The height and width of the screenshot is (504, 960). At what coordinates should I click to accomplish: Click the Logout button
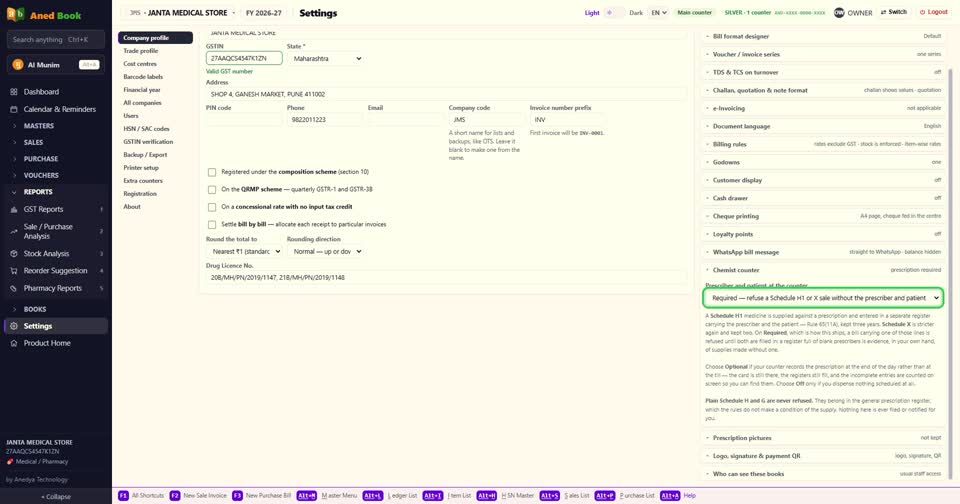(933, 12)
